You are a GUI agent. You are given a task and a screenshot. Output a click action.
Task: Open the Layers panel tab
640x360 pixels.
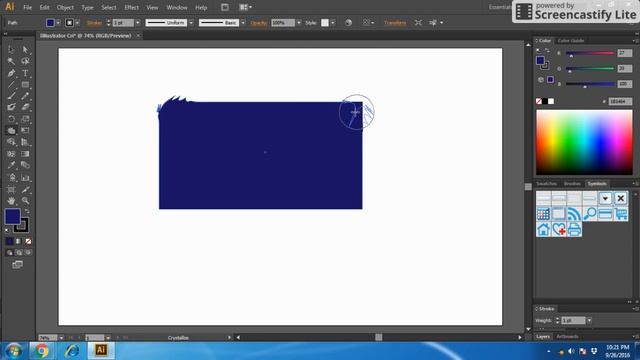click(x=543, y=337)
